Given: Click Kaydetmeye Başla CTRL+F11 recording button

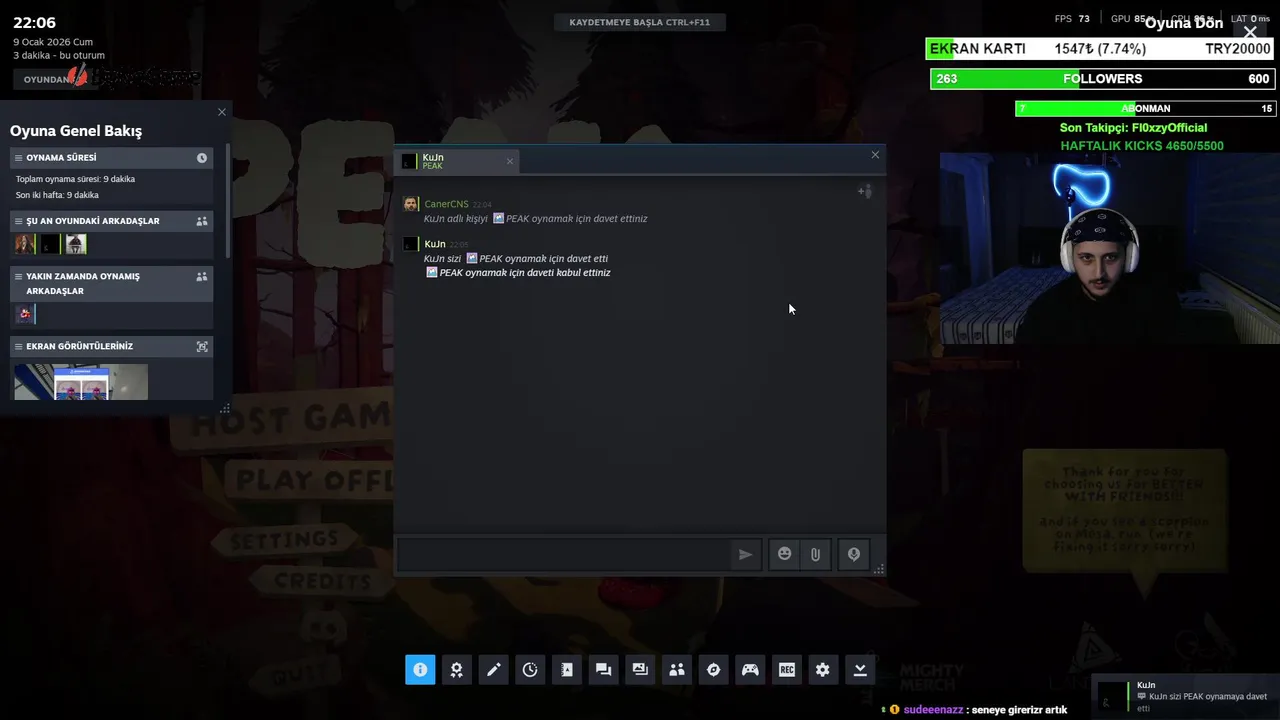Looking at the screenshot, I should [x=640, y=22].
